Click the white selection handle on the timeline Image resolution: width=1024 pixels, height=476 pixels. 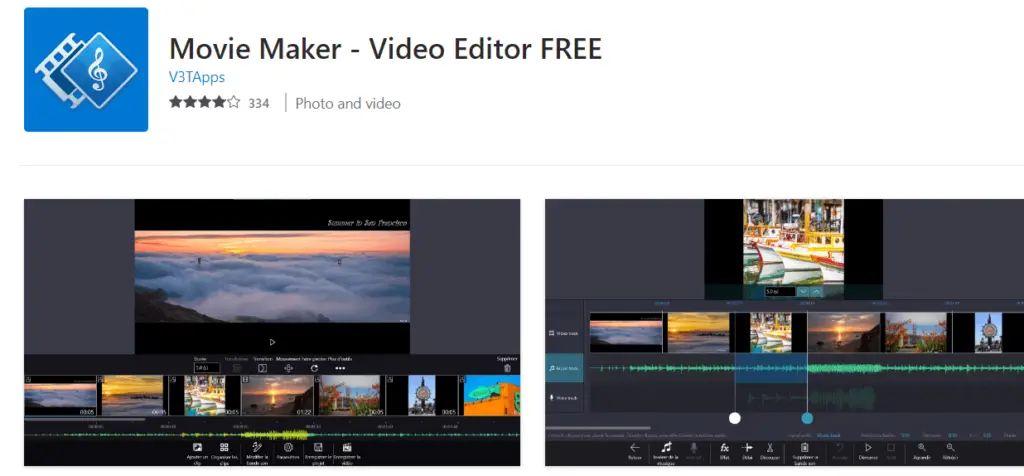[x=735, y=418]
